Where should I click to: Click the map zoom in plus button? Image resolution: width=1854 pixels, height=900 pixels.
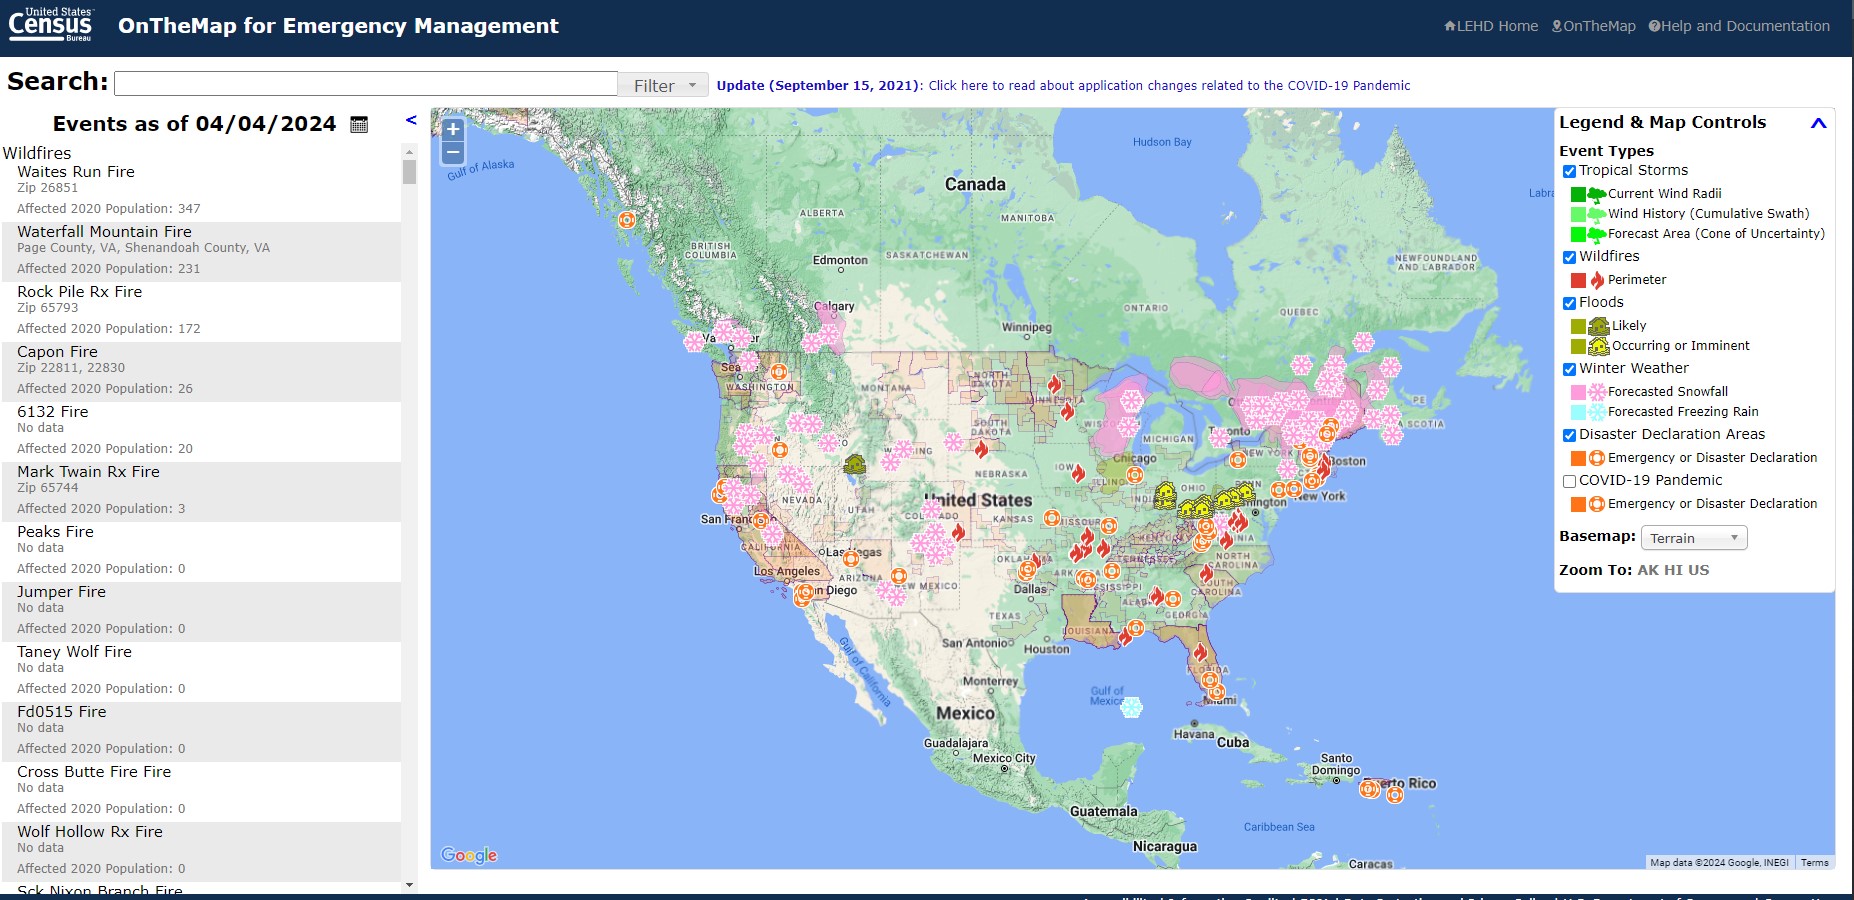(x=453, y=130)
